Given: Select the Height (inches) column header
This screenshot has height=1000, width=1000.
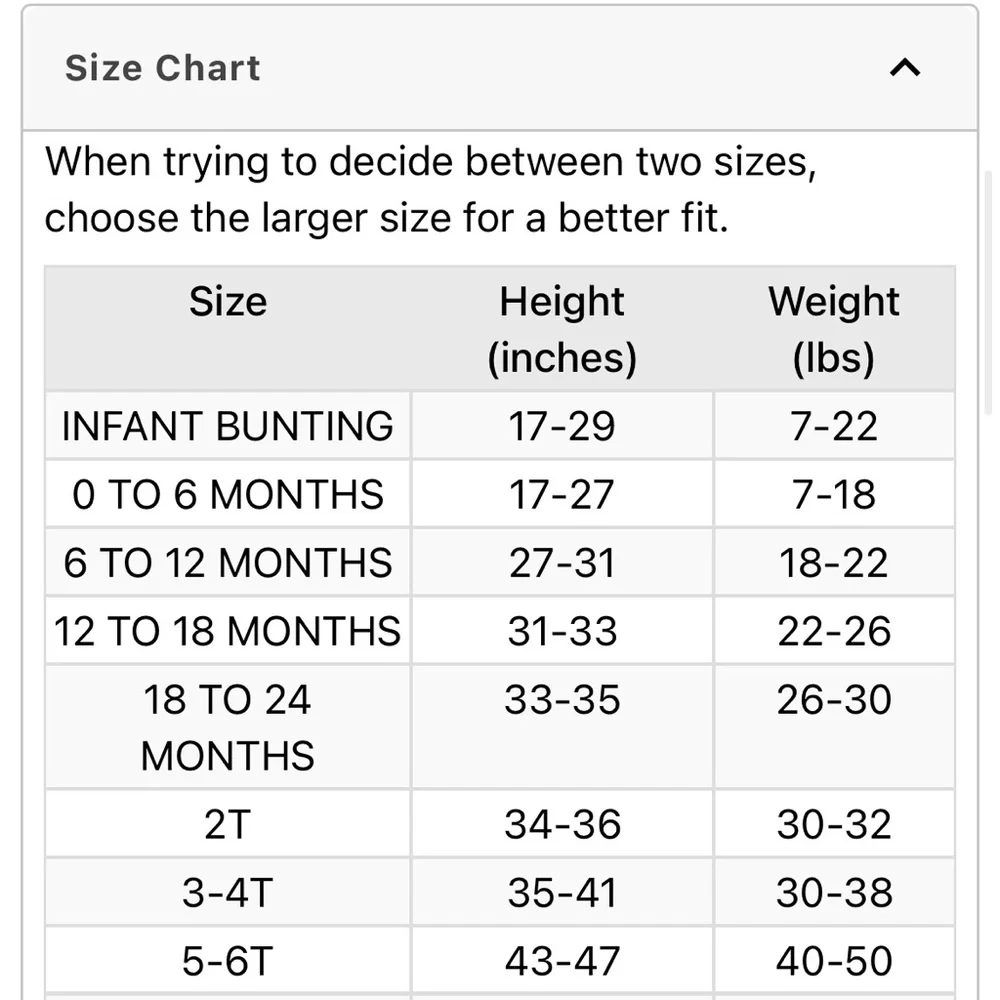Looking at the screenshot, I should (562, 328).
